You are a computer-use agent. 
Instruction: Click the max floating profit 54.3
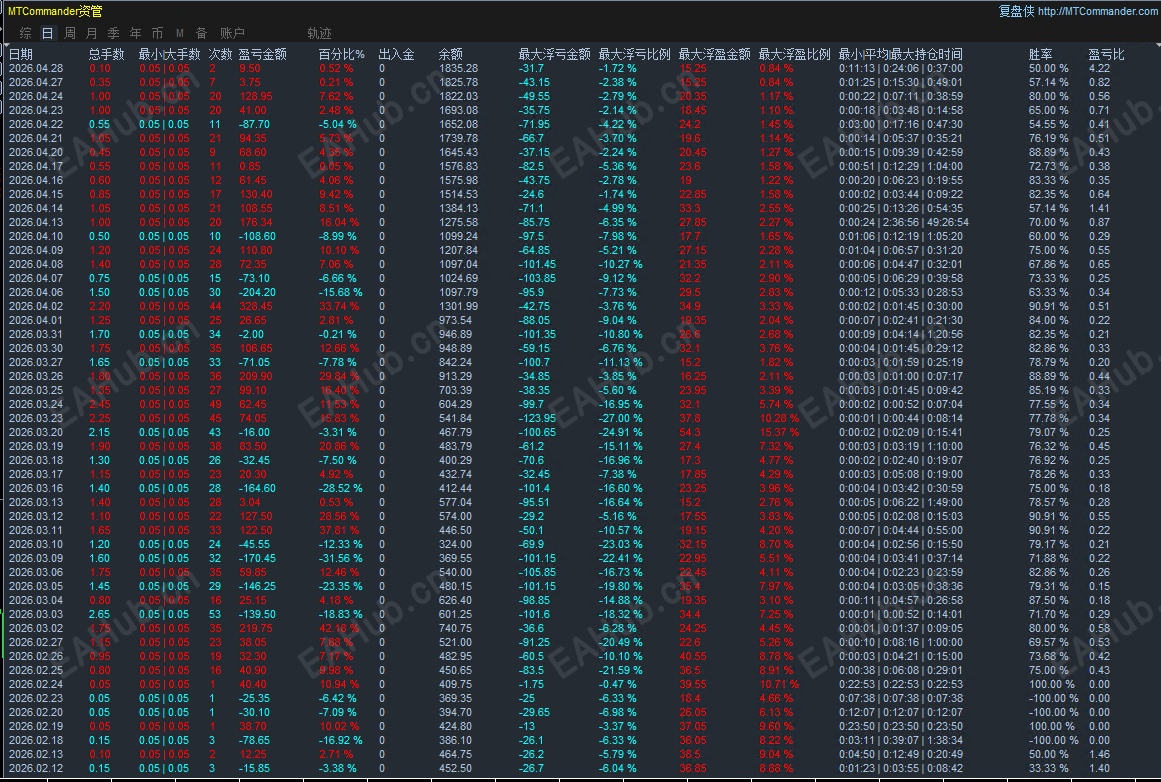point(689,432)
